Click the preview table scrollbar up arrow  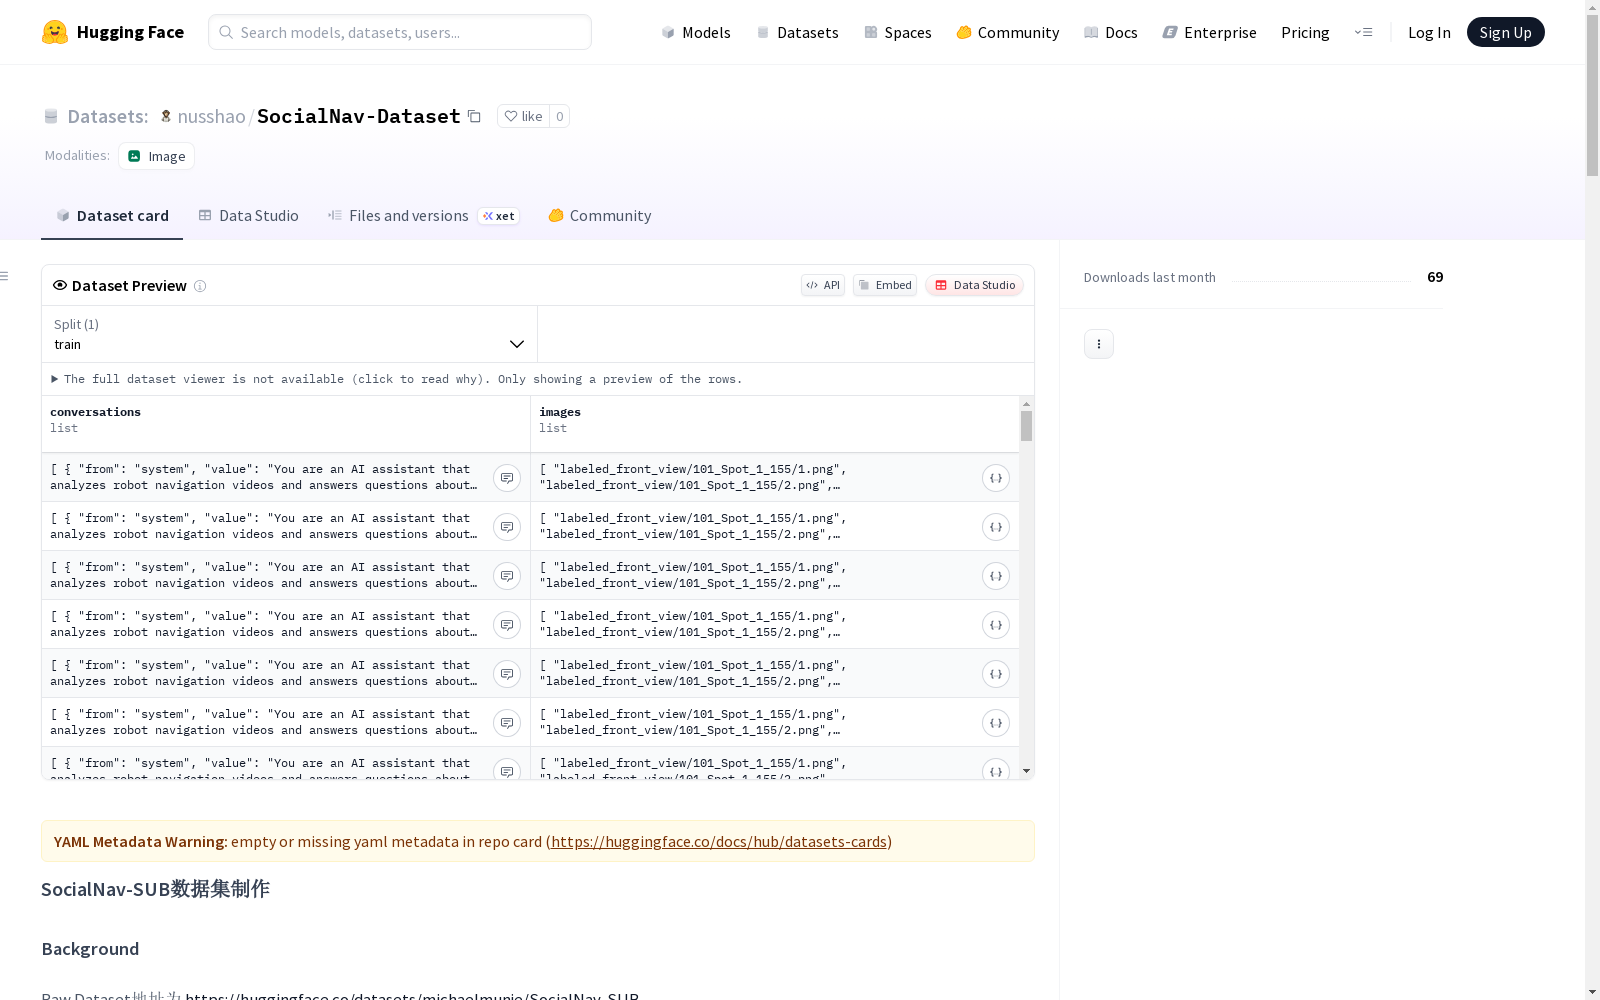(1026, 404)
